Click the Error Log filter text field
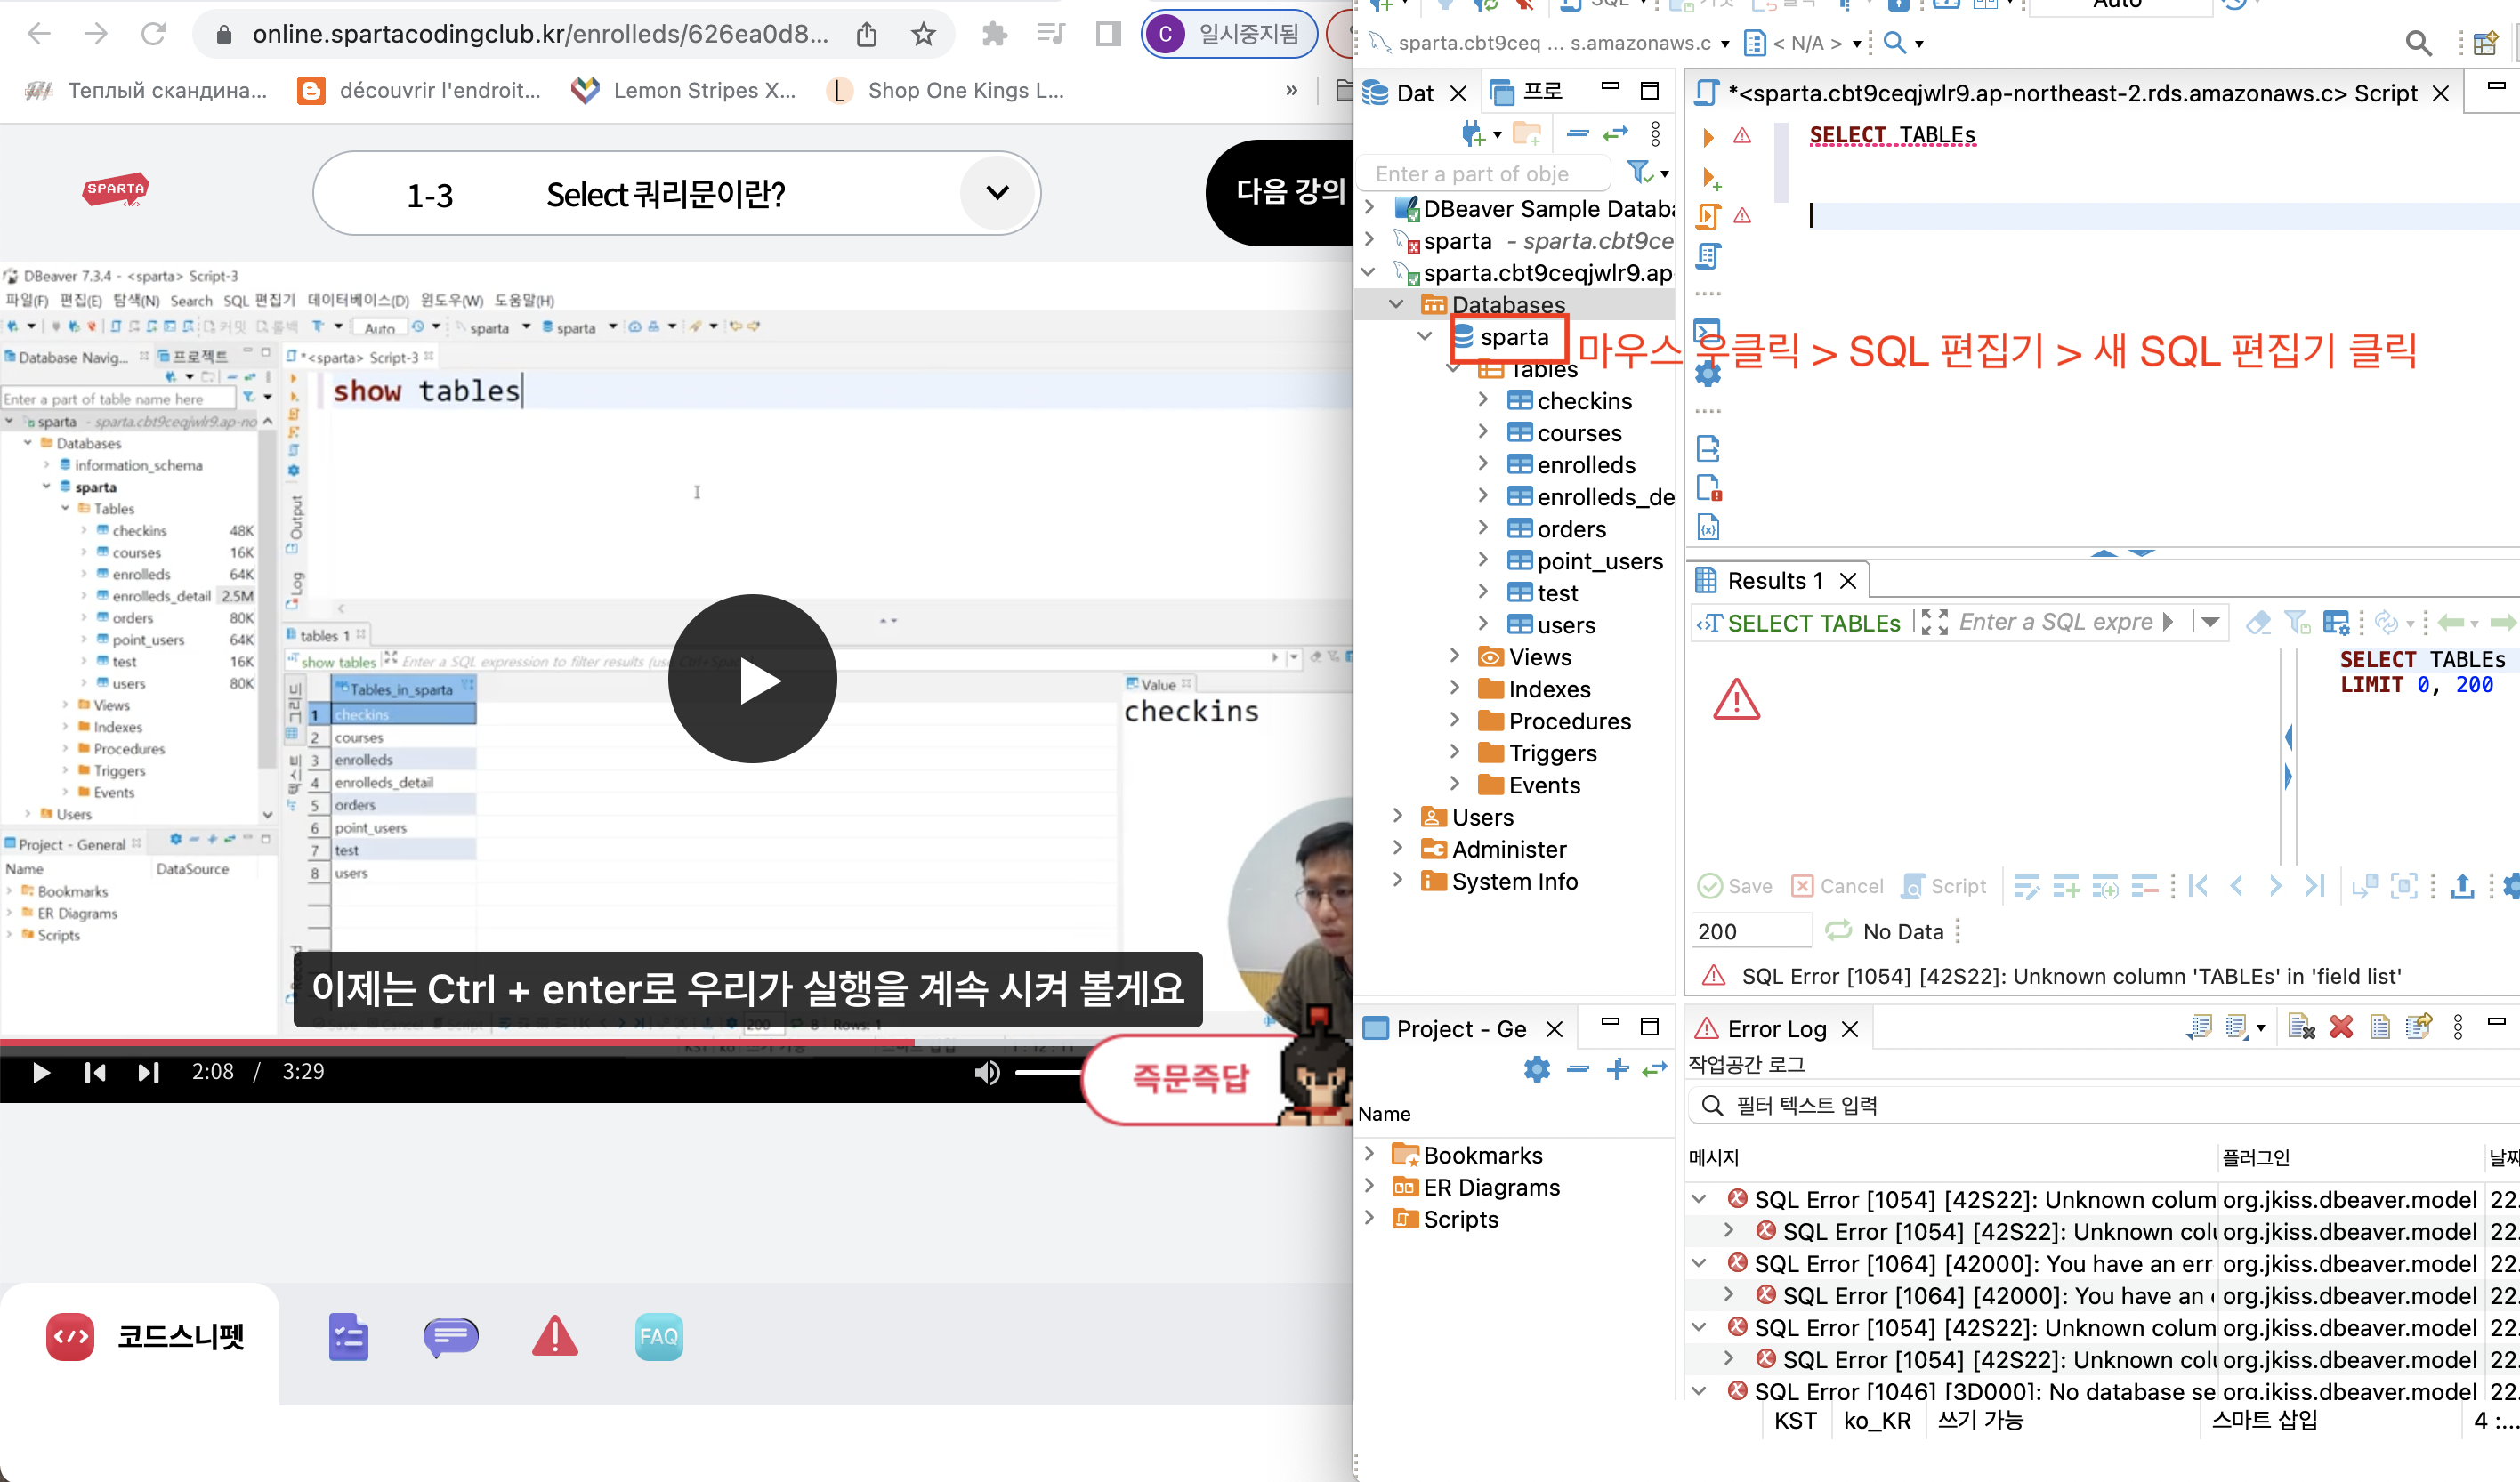2520x1482 pixels. pos(2100,1105)
